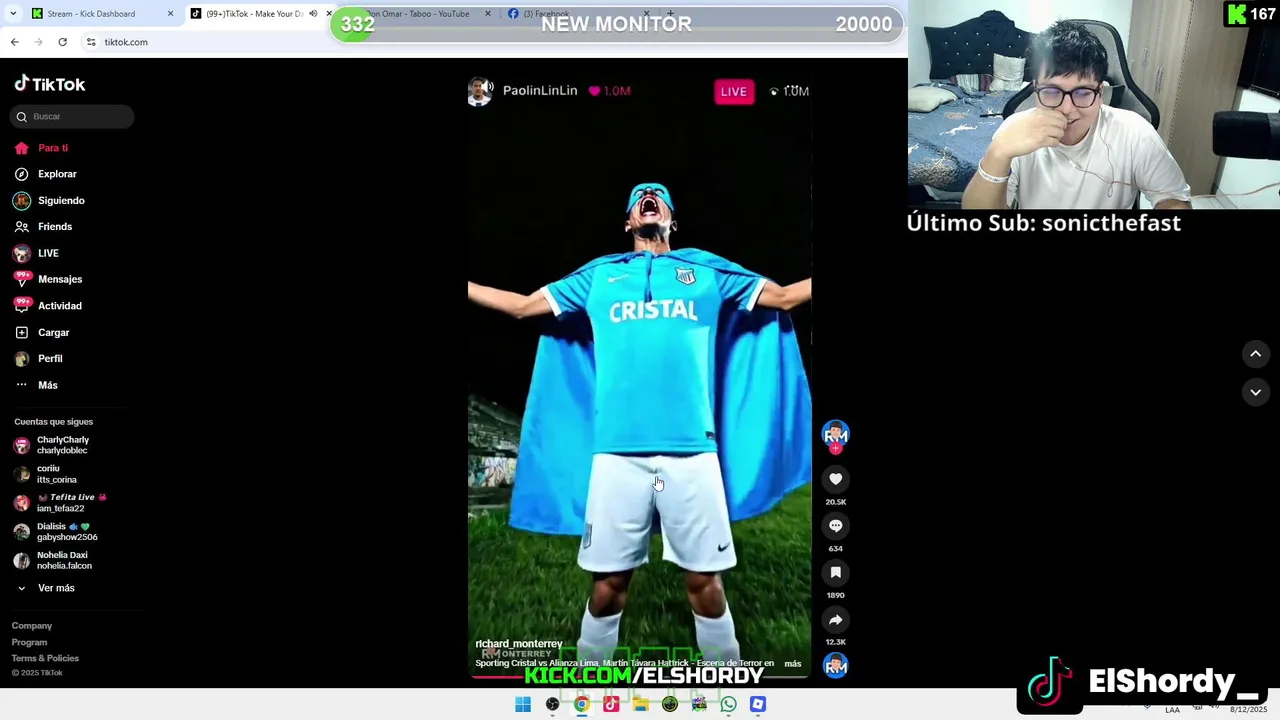Screen dimensions: 1280x720
Task: Switch to the TikTok browser tab
Action: click(254, 14)
